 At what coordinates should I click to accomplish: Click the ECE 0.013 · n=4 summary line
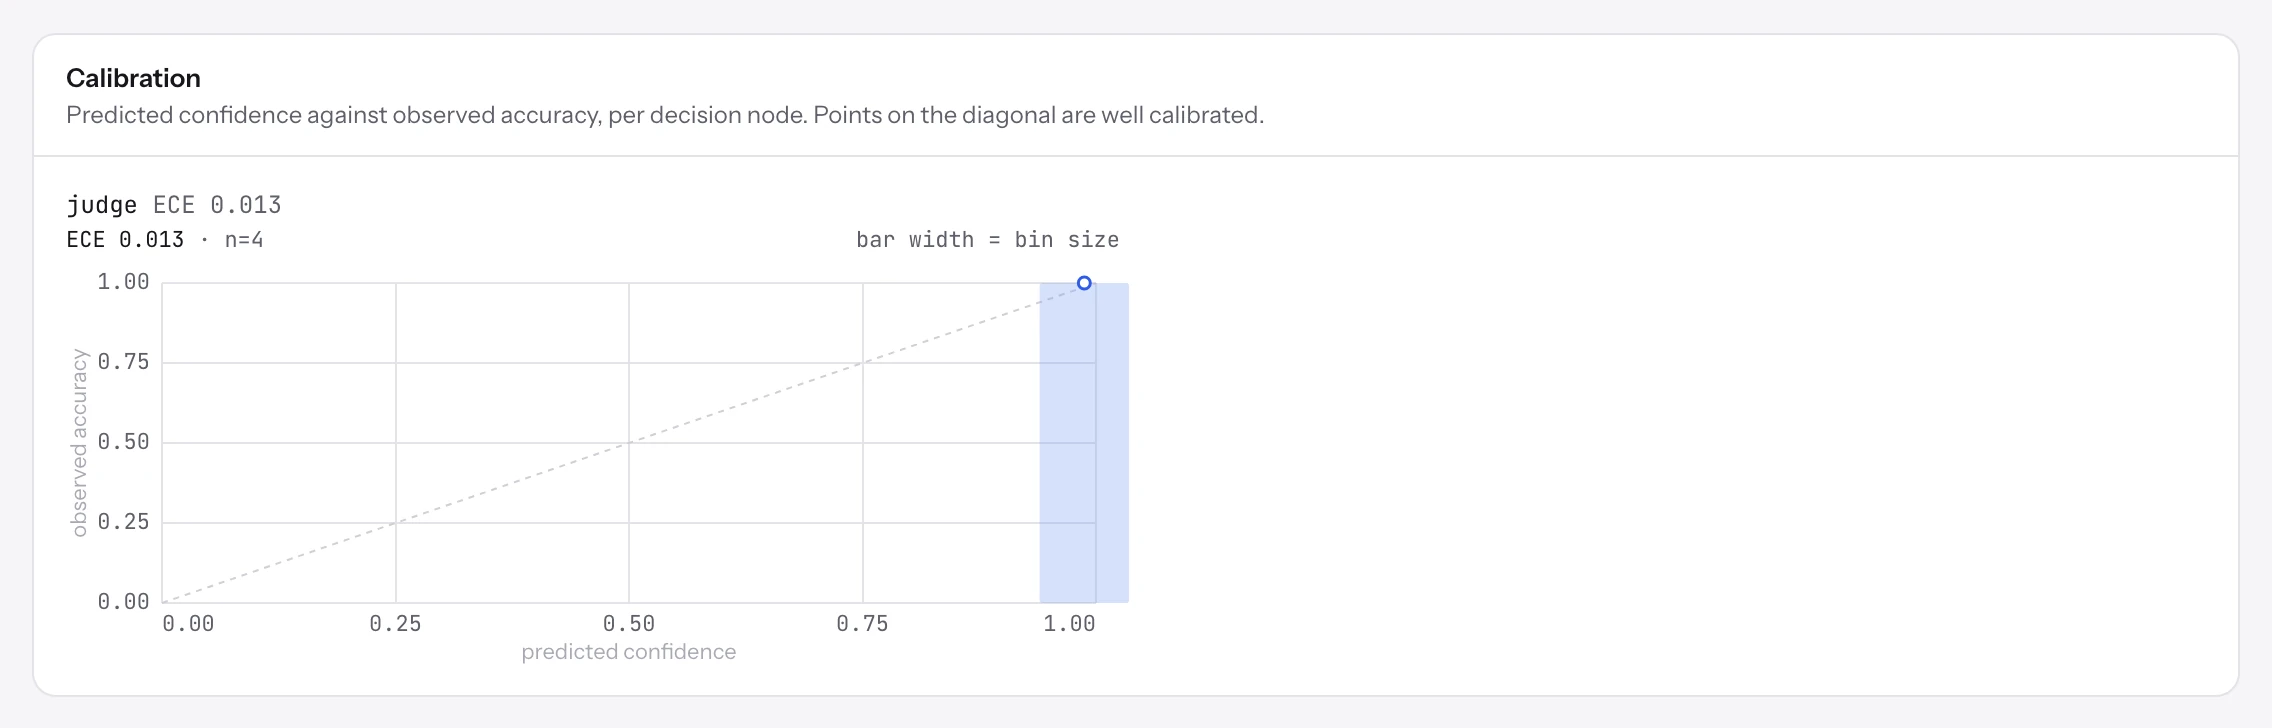[x=165, y=240]
